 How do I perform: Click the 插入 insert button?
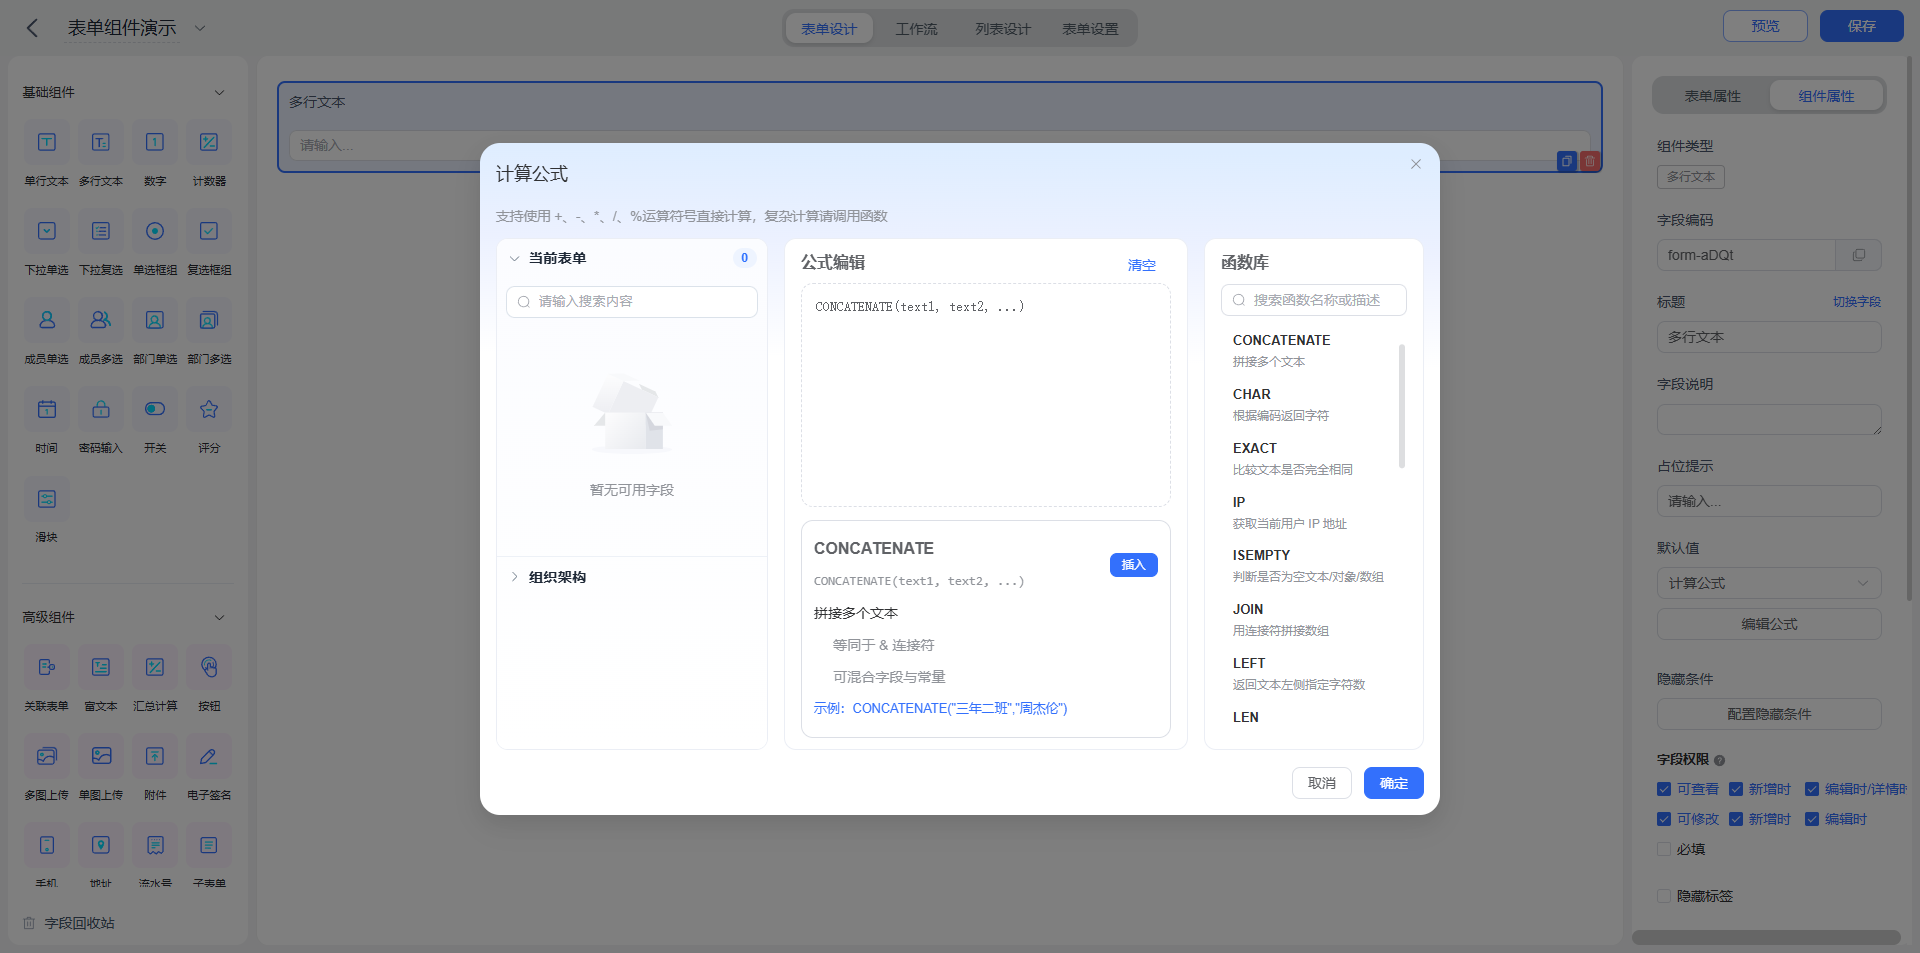pyautogui.click(x=1133, y=565)
